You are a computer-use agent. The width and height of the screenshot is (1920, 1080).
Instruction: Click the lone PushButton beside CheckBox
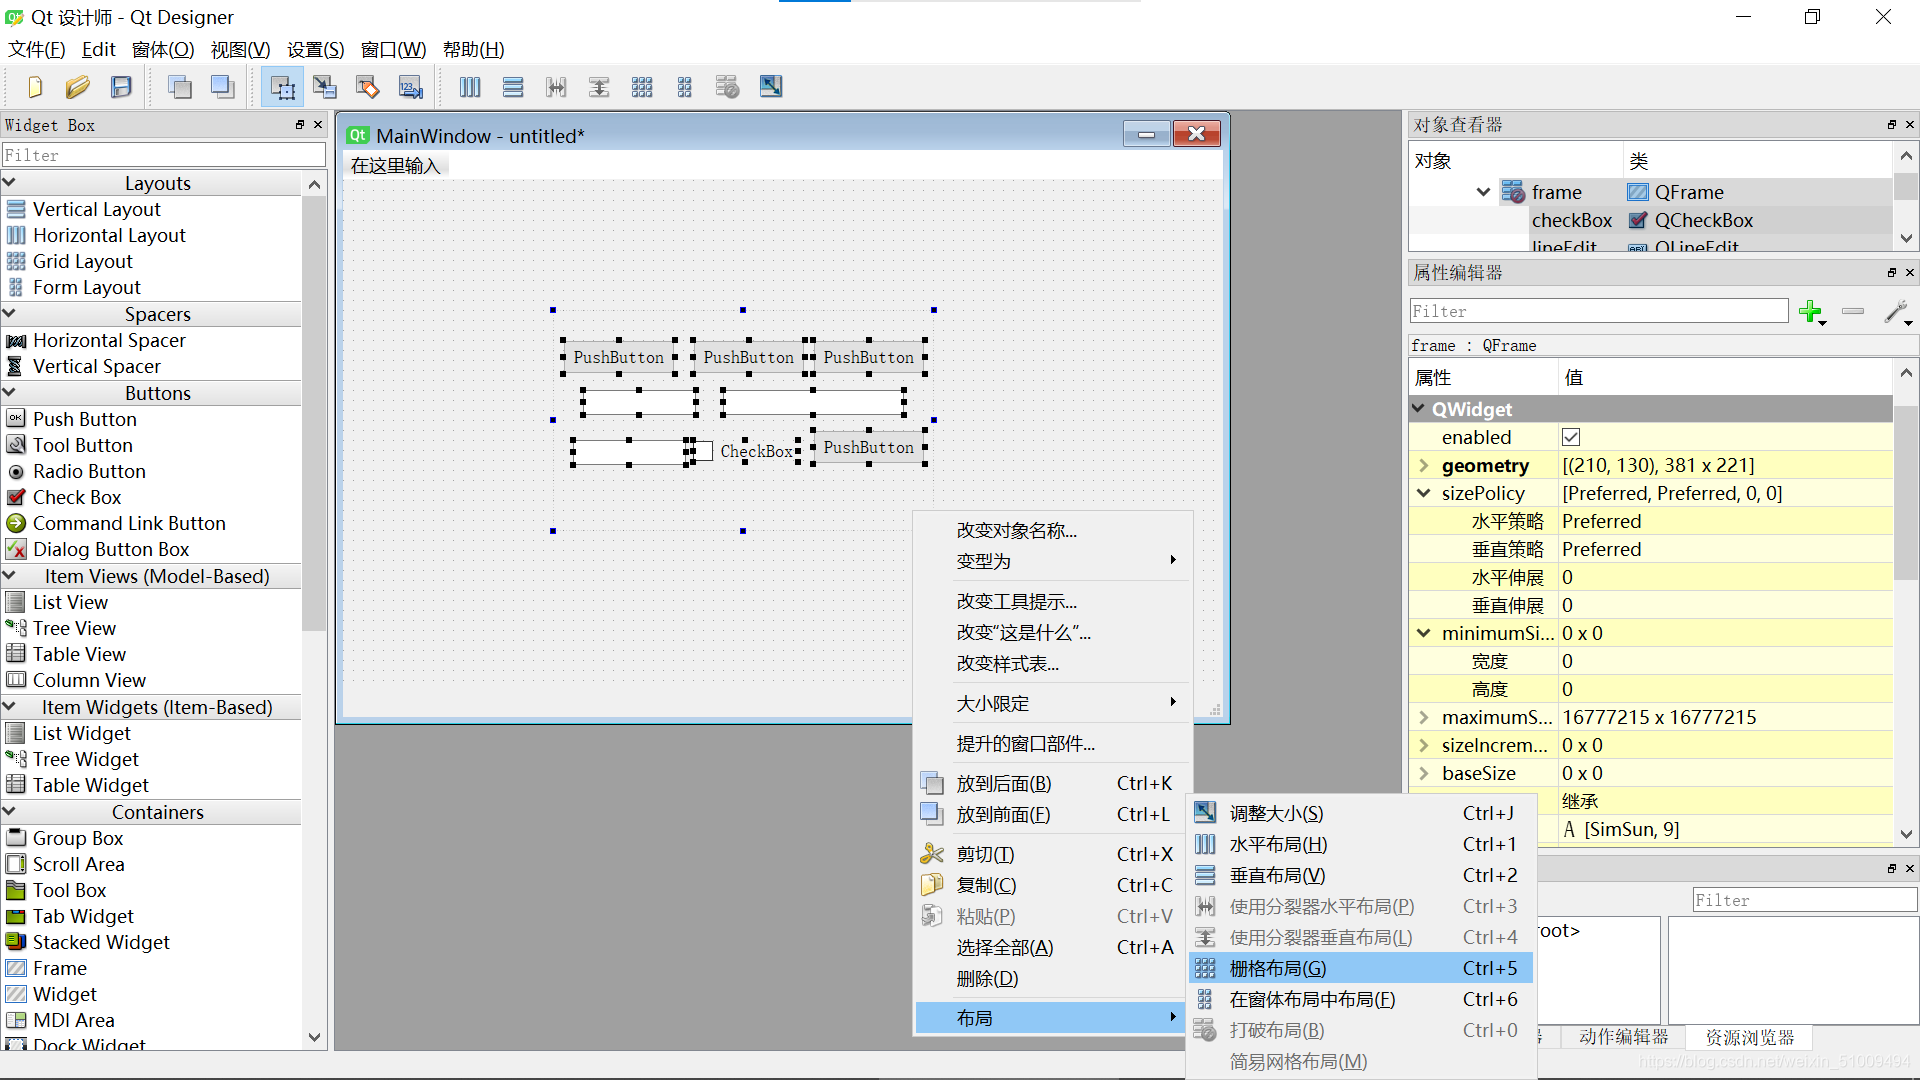868,447
